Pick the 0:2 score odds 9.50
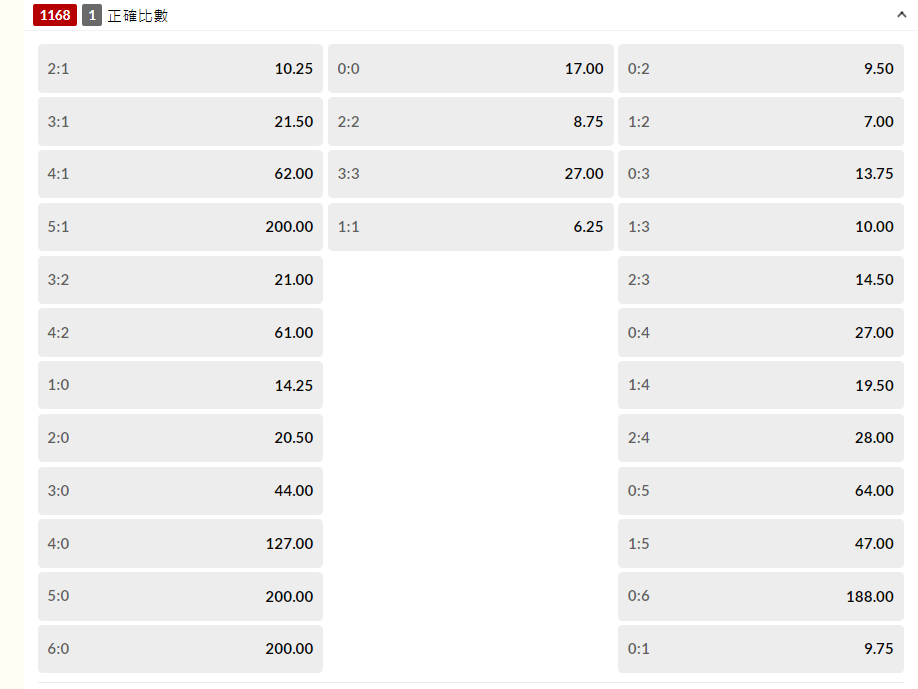The height and width of the screenshot is (689, 918). [760, 69]
